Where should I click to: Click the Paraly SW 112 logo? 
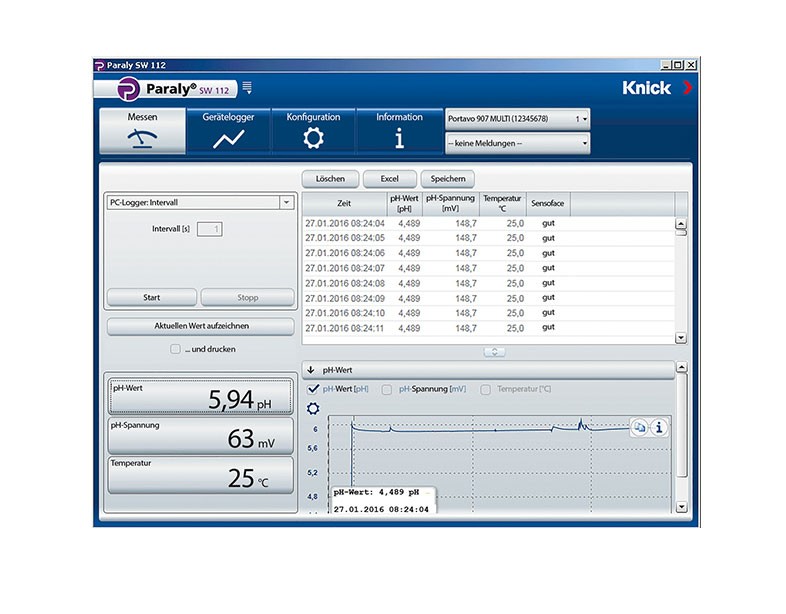pyautogui.click(x=165, y=89)
